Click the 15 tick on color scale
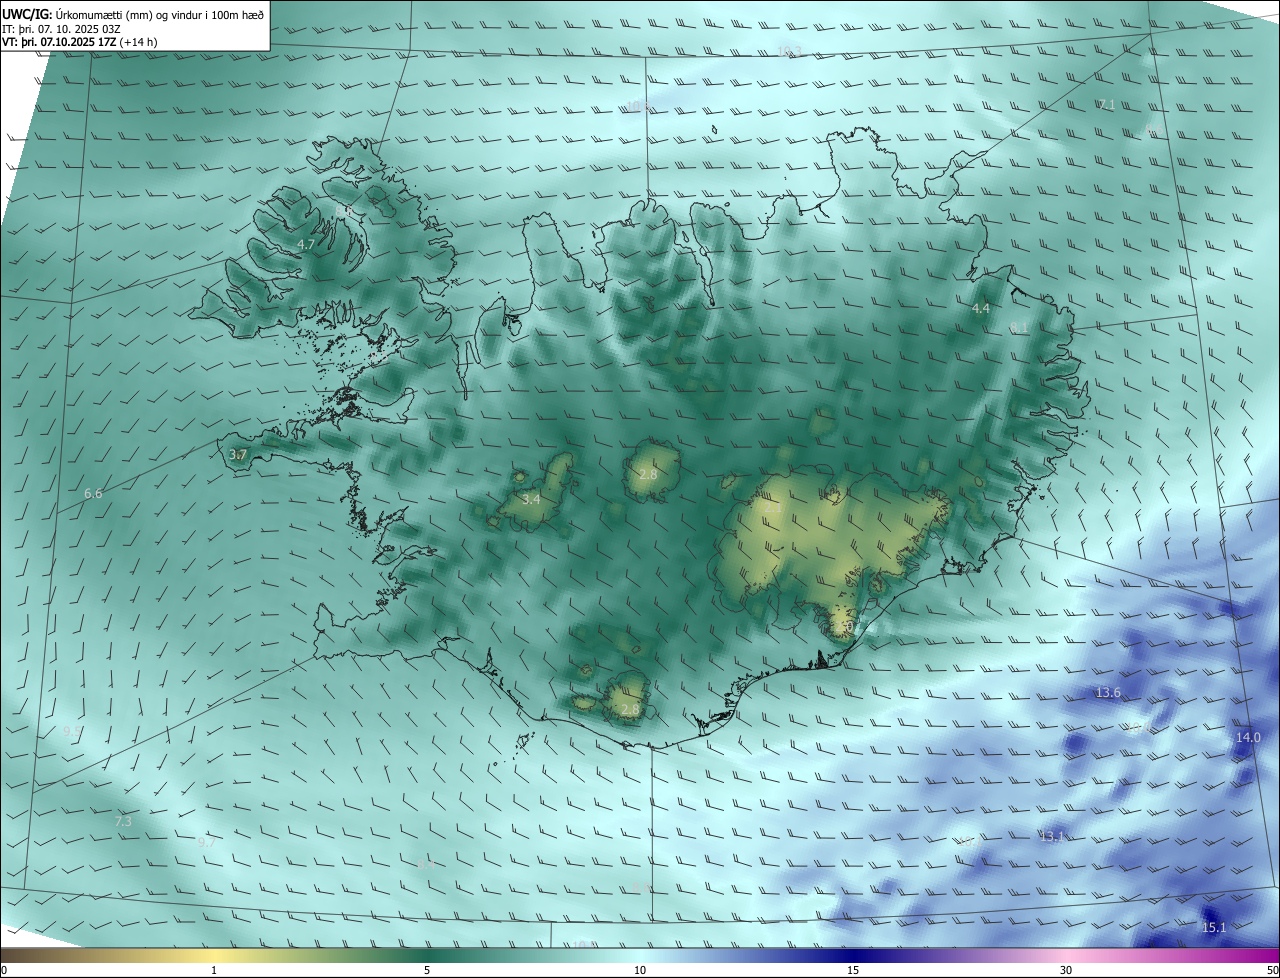The height and width of the screenshot is (978, 1280). coord(853,970)
